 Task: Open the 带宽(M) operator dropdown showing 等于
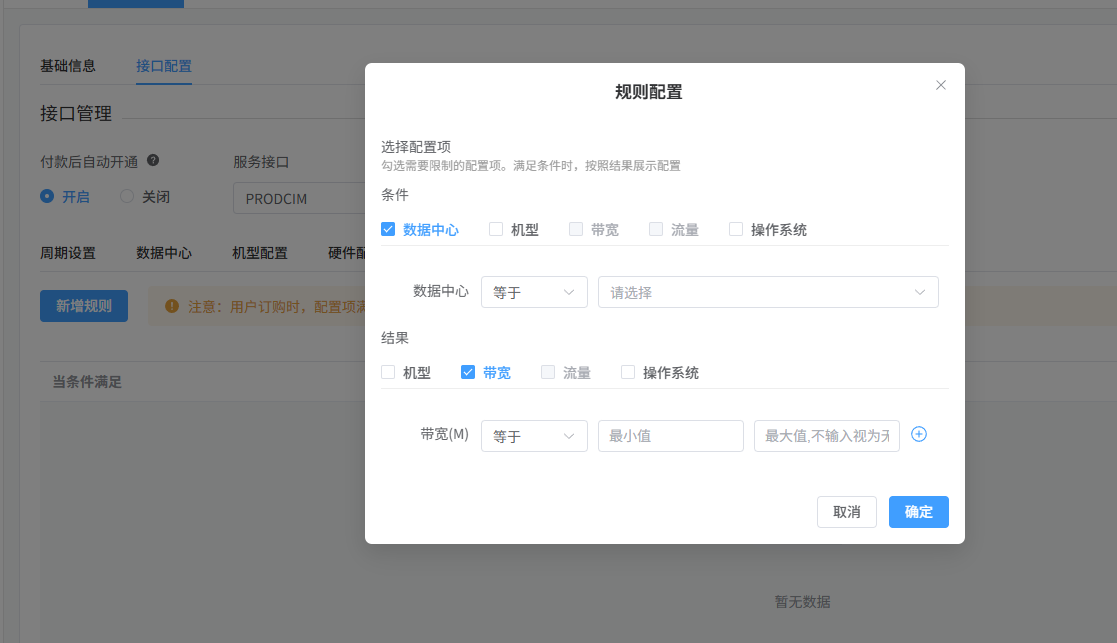click(x=534, y=436)
